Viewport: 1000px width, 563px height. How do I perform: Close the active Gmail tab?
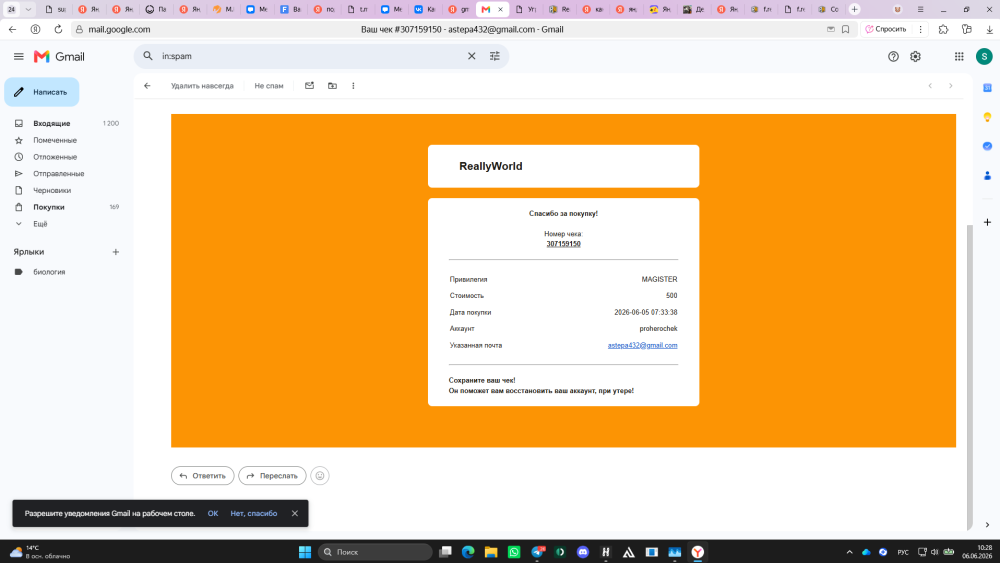pyautogui.click(x=500, y=10)
